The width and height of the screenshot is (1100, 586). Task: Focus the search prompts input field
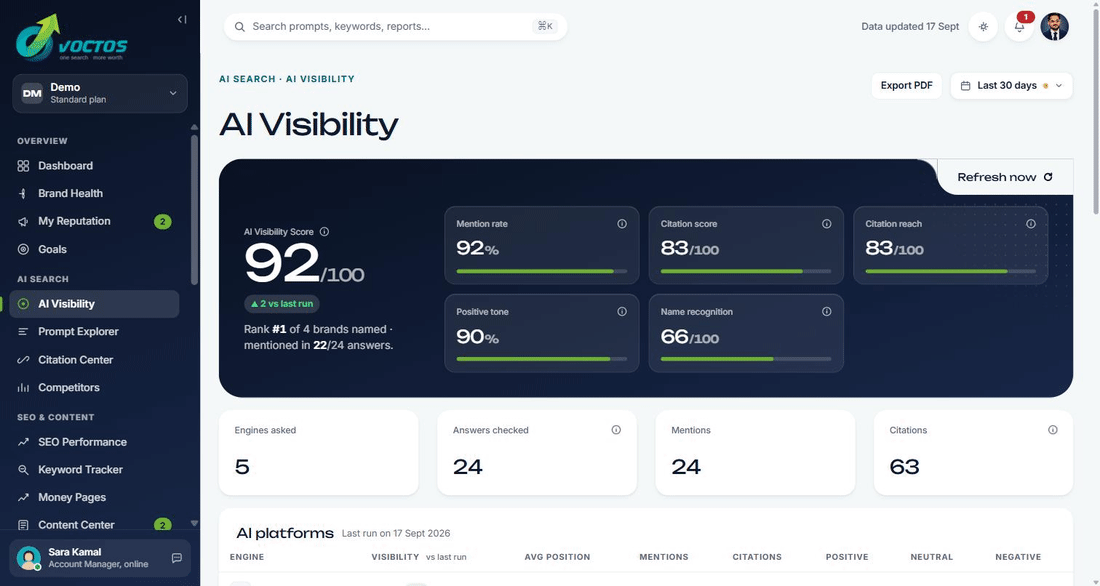tap(396, 27)
